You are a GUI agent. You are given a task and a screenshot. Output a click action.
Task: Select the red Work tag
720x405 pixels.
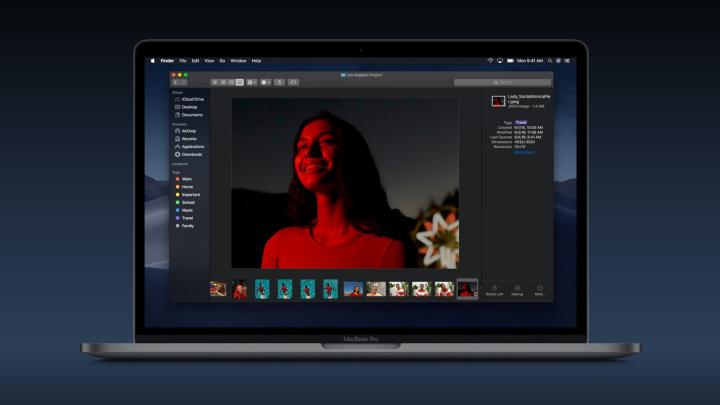tap(184, 179)
